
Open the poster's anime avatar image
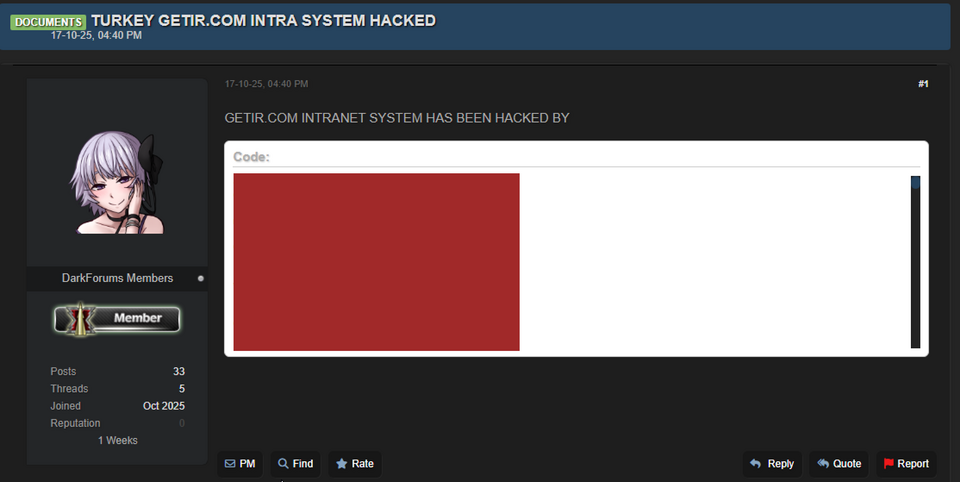click(117, 182)
